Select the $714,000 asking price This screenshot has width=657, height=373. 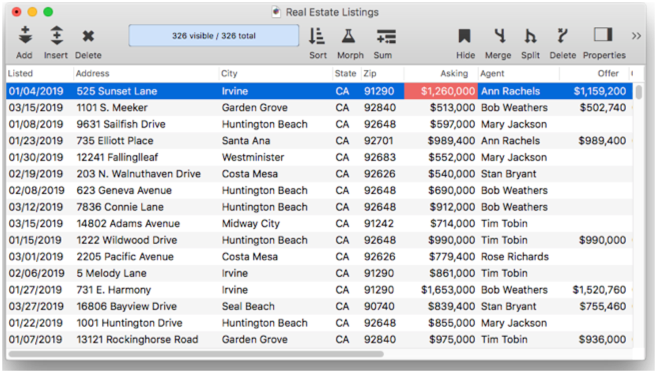(453, 224)
